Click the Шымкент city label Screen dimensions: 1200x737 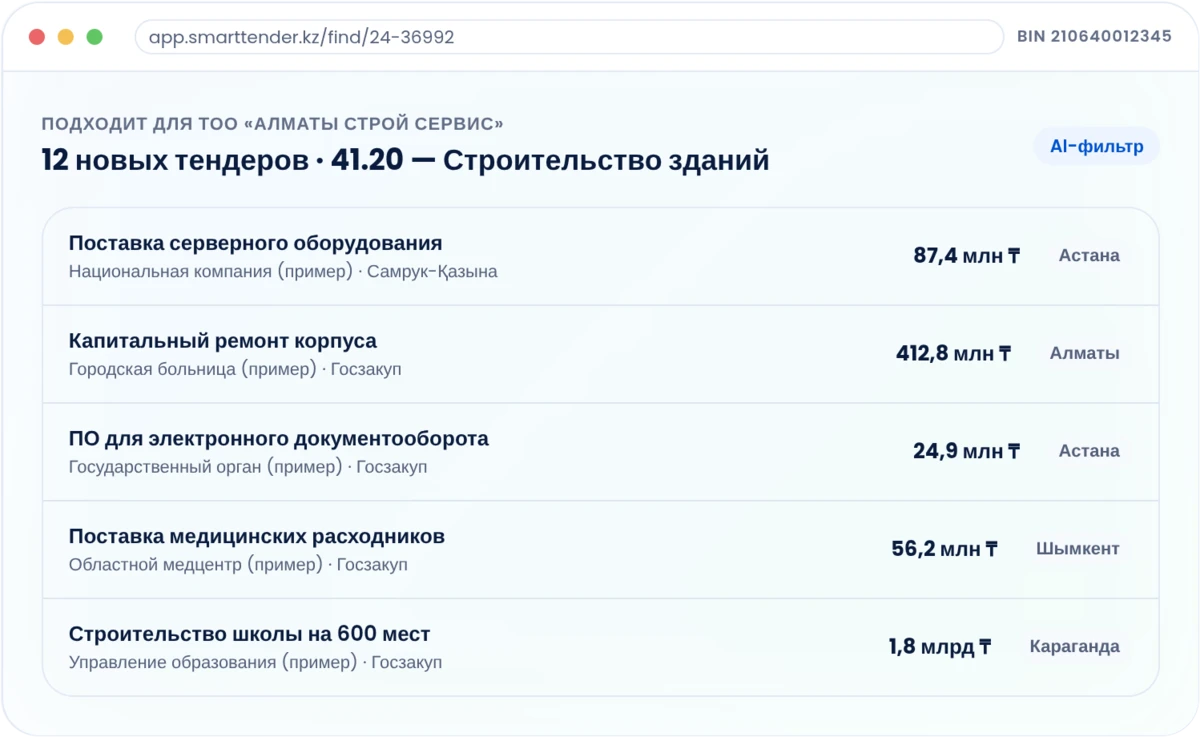(1078, 549)
